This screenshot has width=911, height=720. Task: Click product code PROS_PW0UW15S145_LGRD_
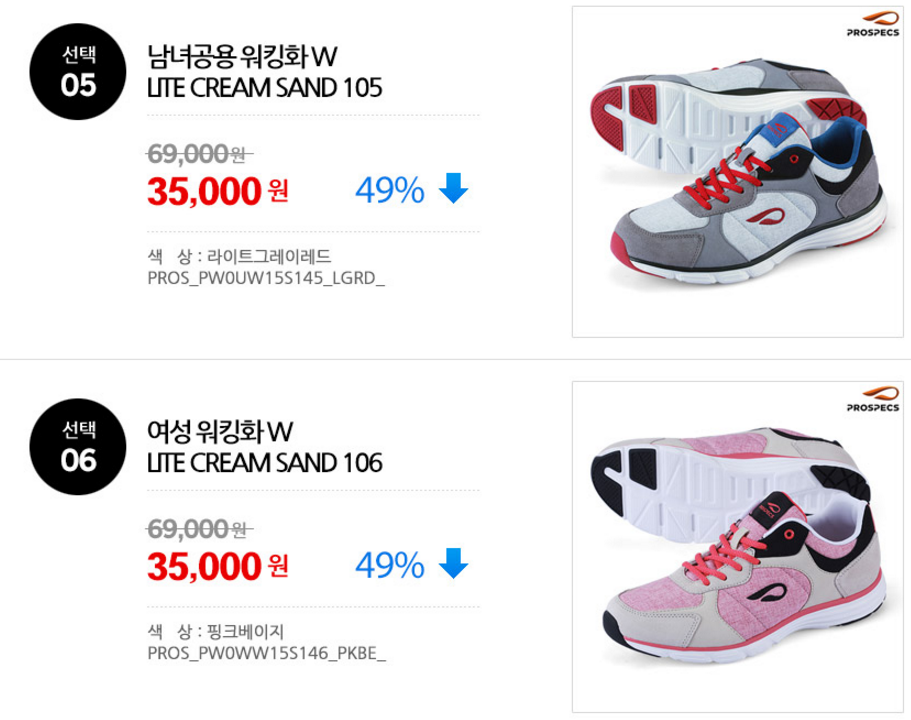[x=266, y=278]
